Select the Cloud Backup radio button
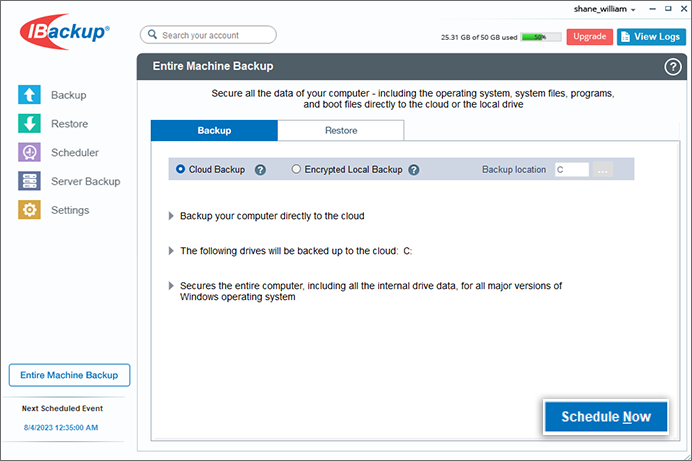Screen dimensions: 692x461 (181, 169)
